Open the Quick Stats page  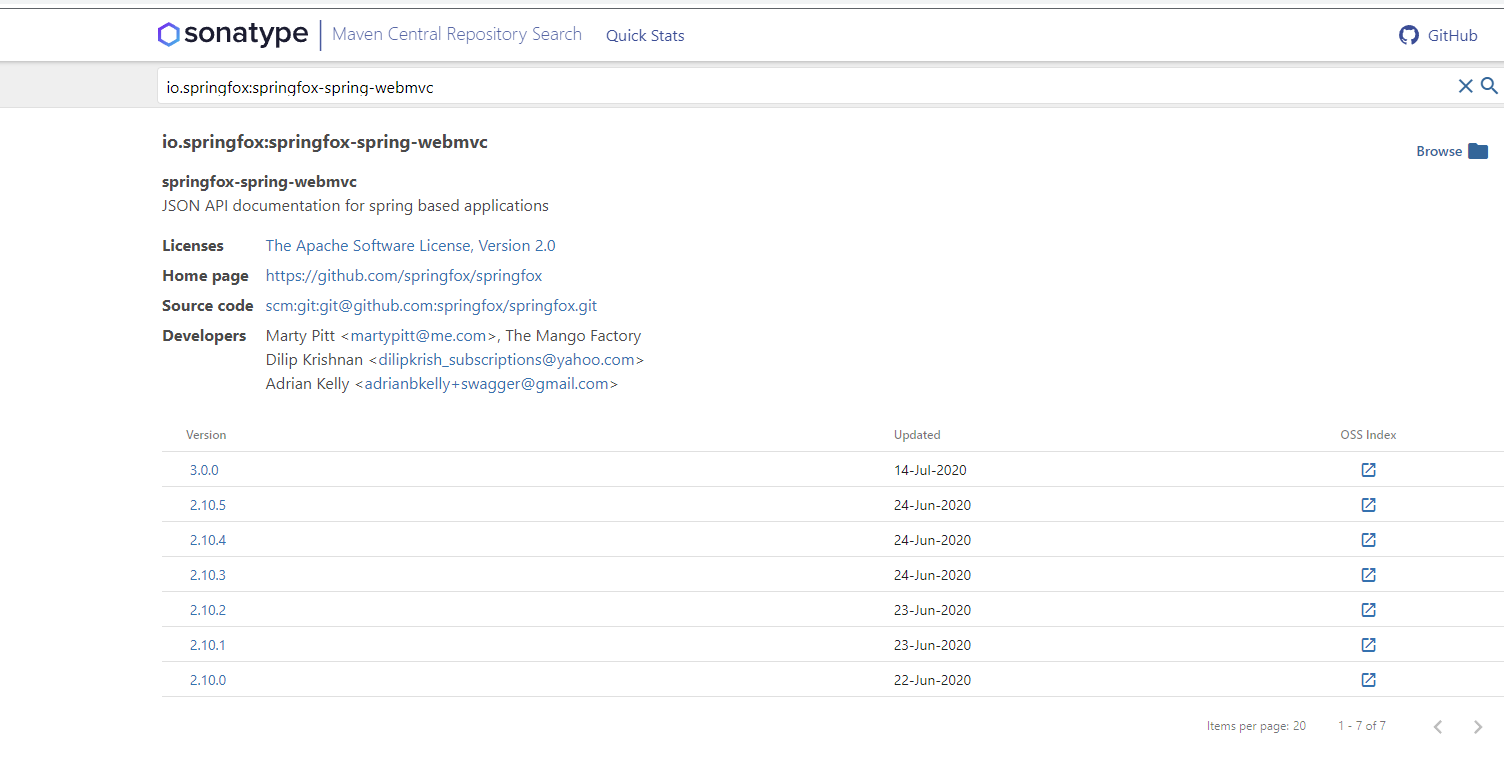[645, 35]
